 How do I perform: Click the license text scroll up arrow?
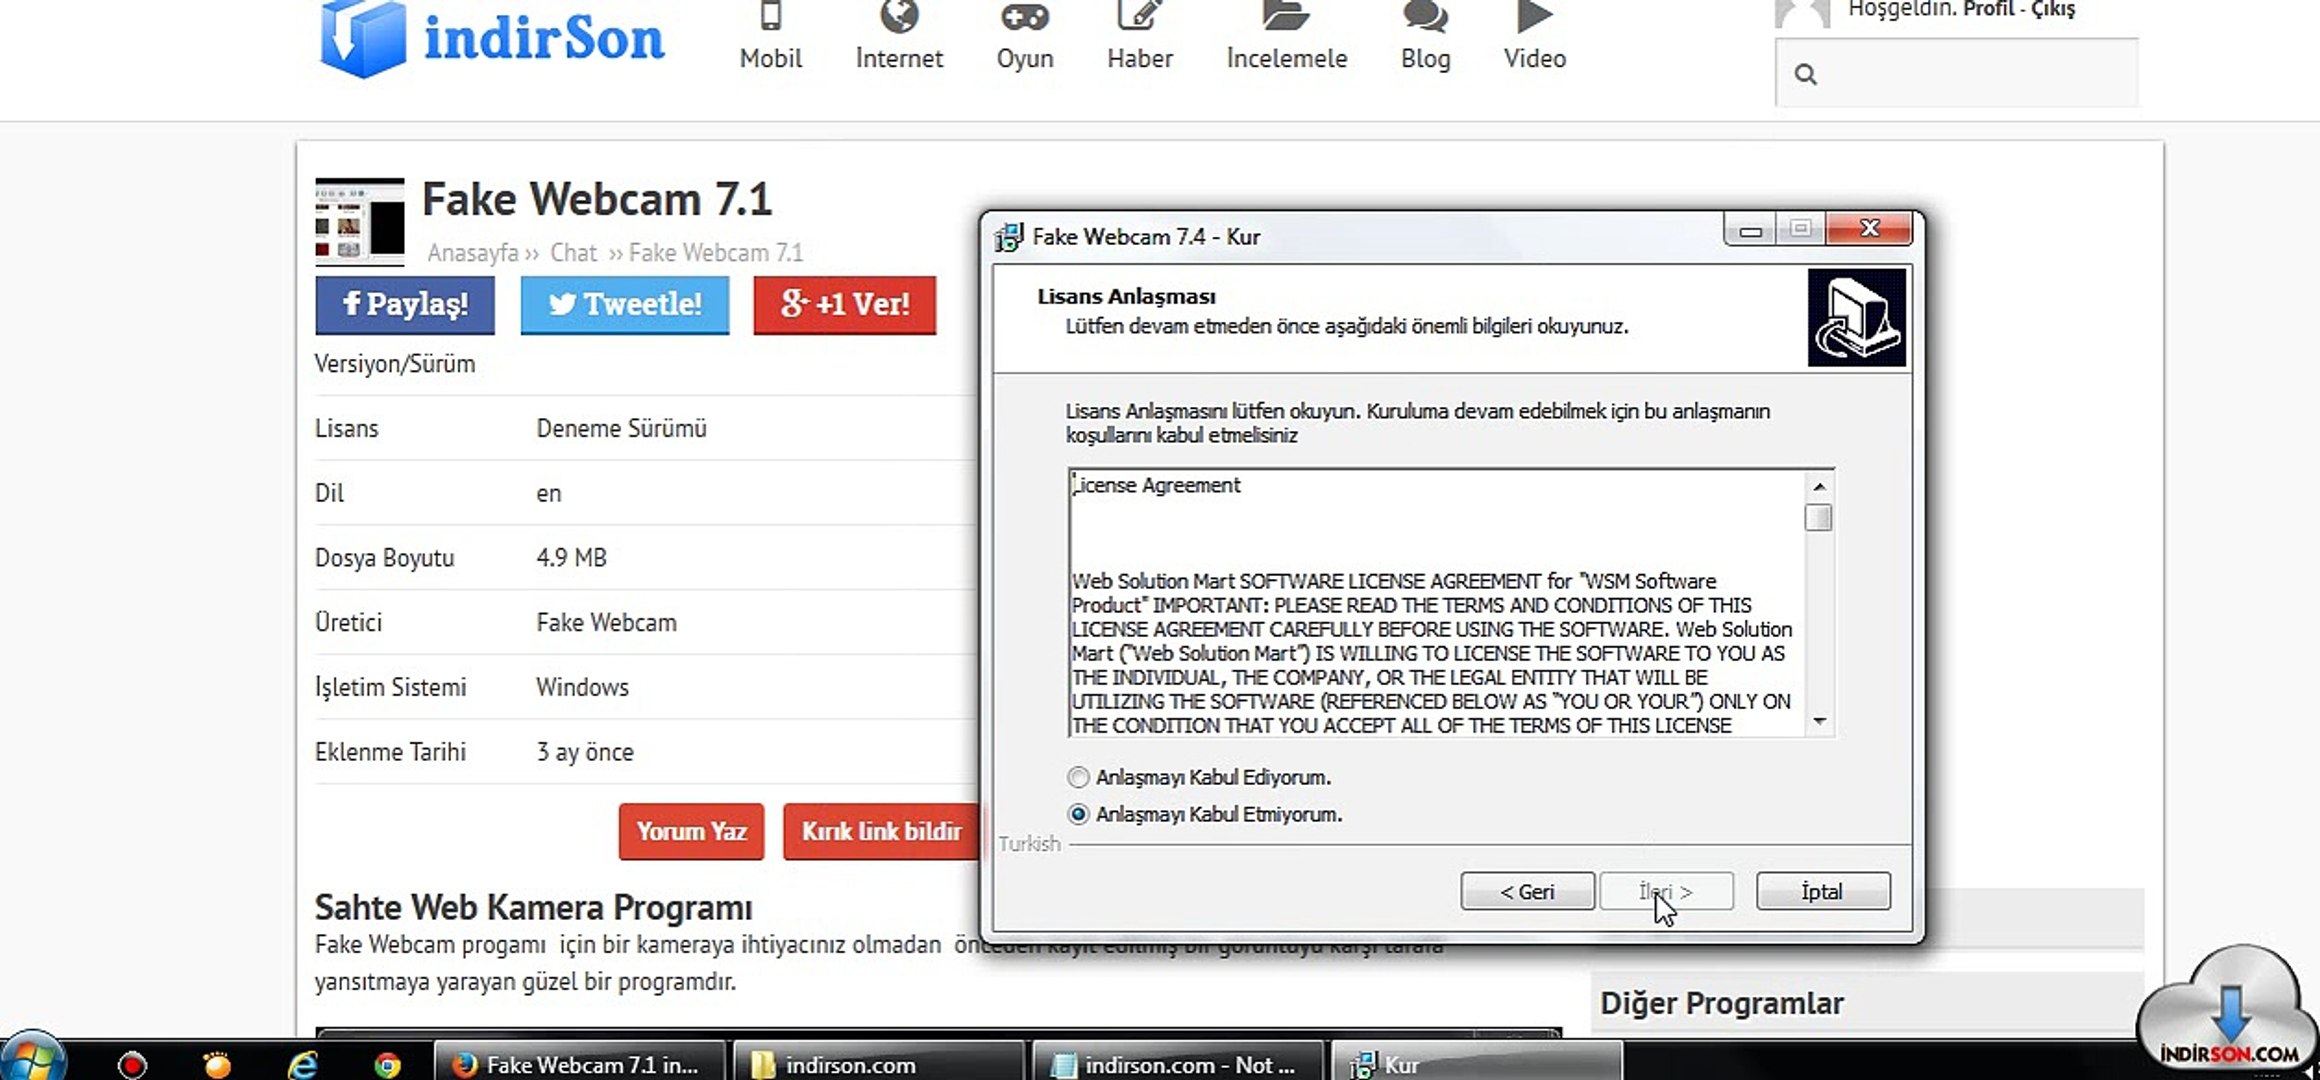tap(1819, 486)
